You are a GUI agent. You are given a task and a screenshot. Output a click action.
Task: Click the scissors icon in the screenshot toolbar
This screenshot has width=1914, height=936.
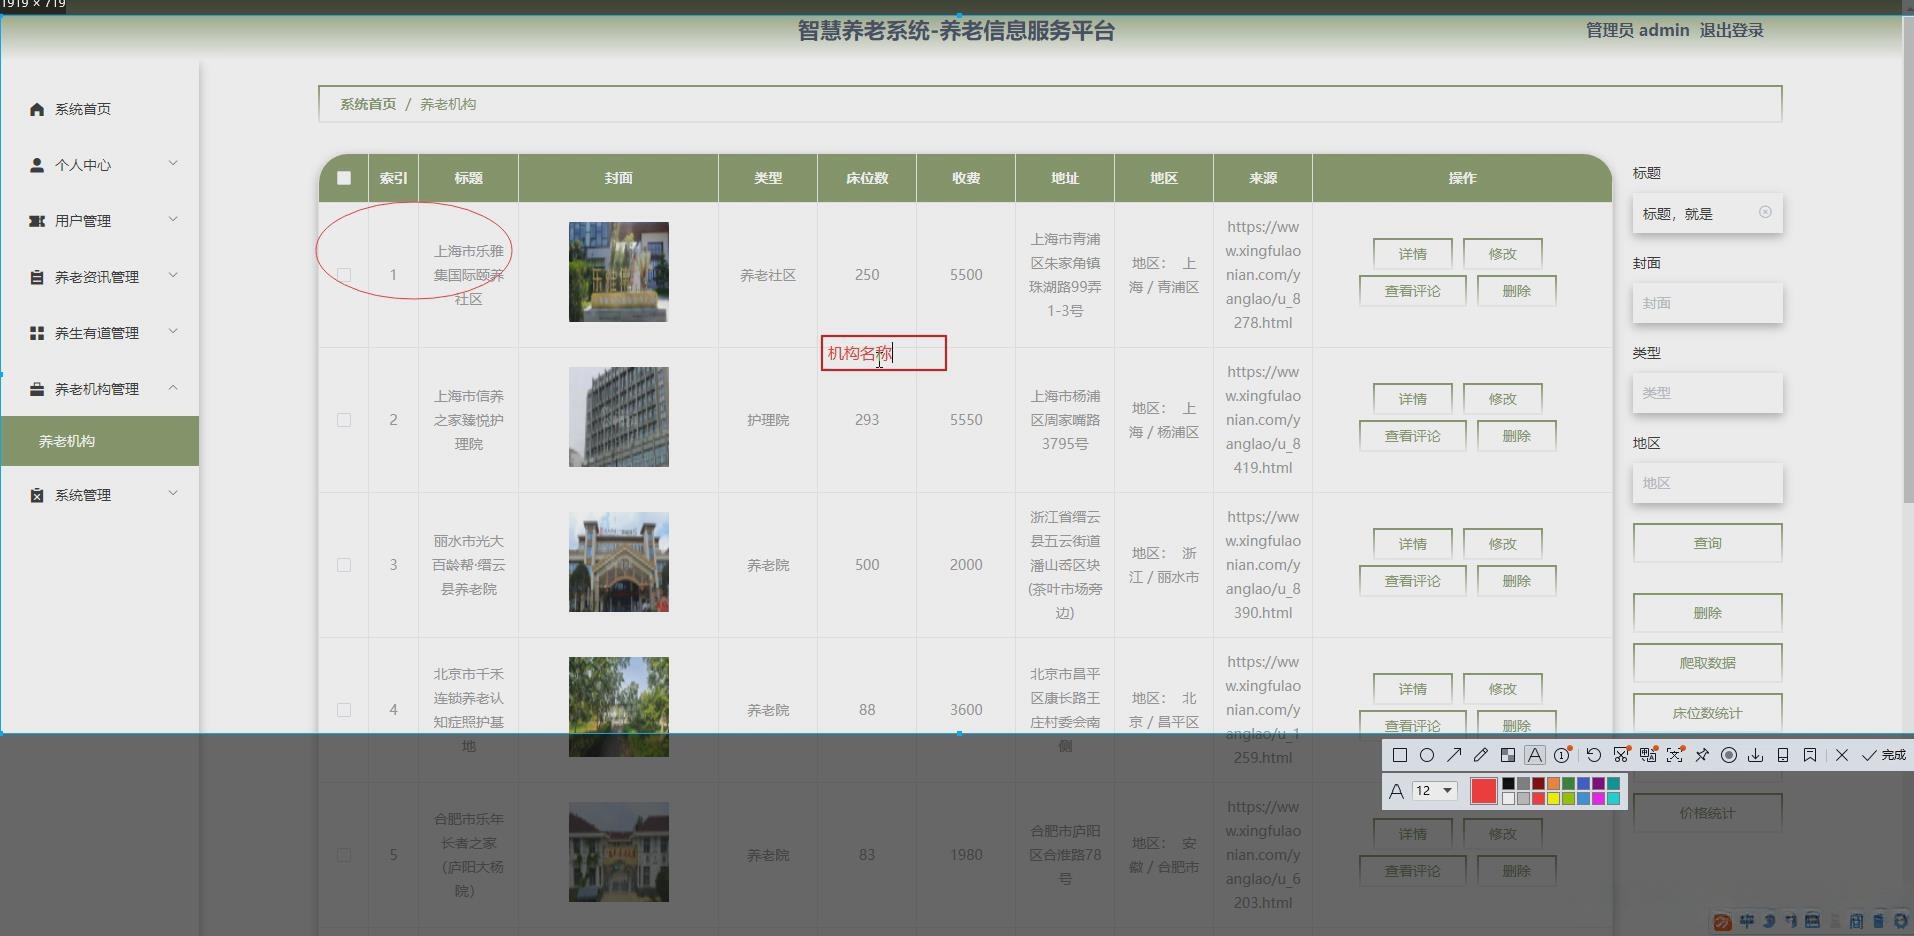[x=1621, y=755]
